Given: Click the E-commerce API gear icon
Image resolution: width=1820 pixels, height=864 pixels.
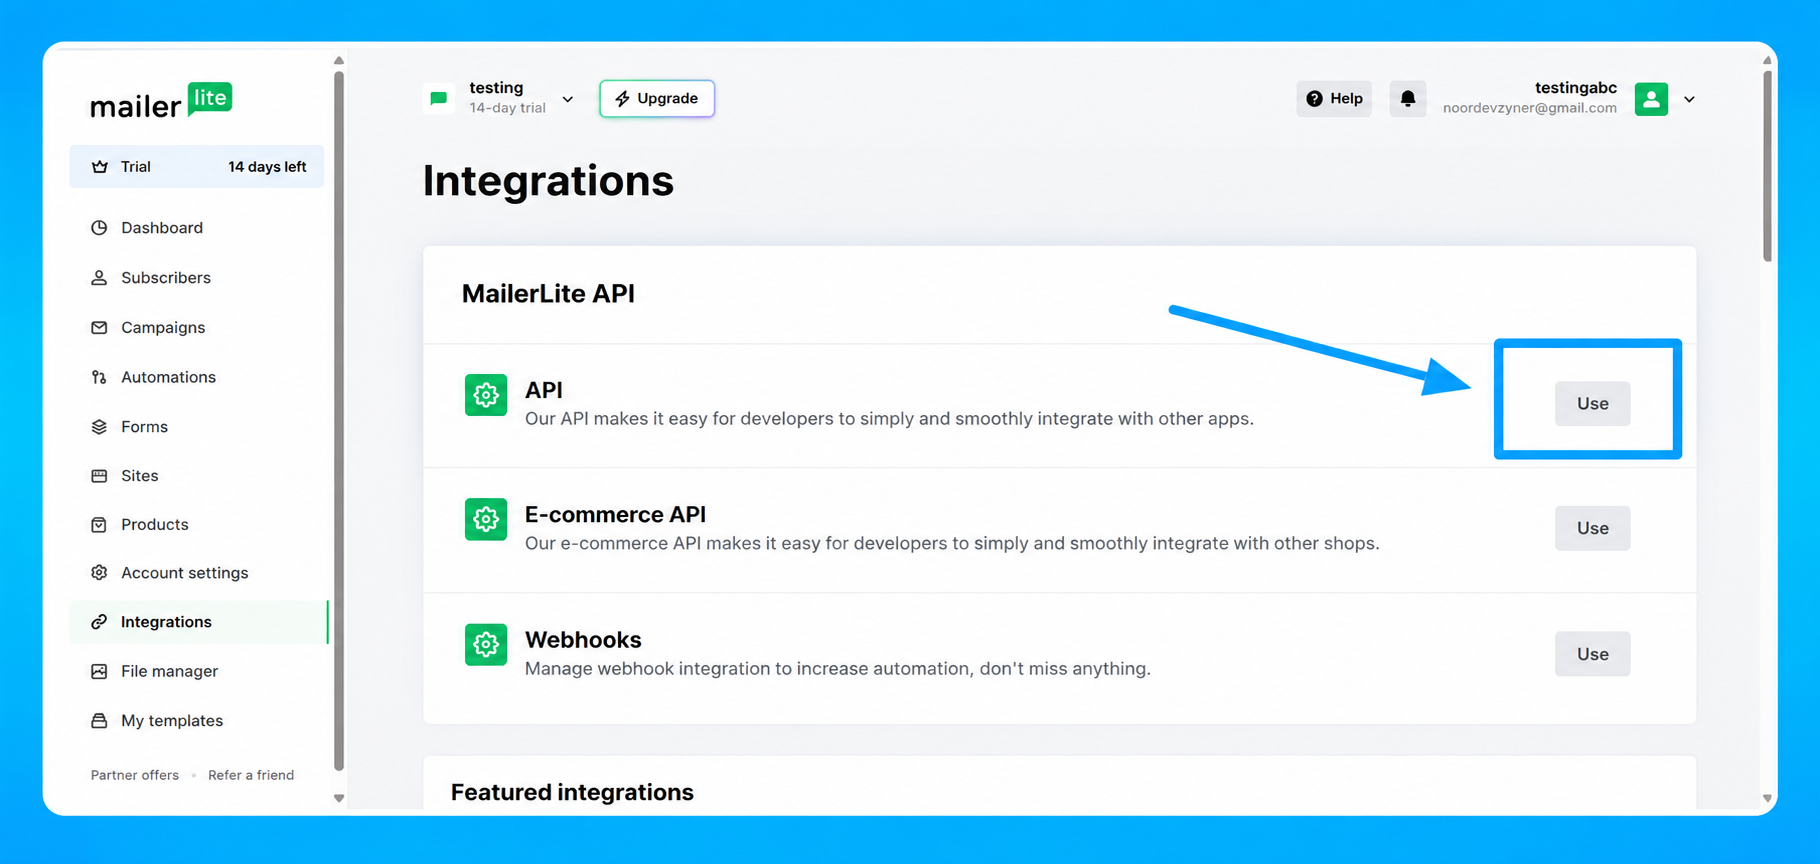Looking at the screenshot, I should 486,520.
